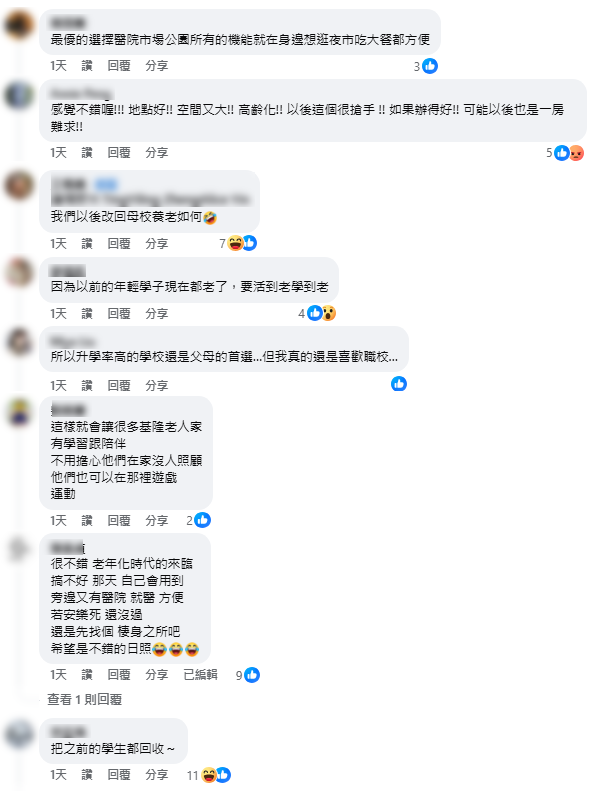The height and width of the screenshot is (791, 608).
Task: Open 已編輯 edit history label
Action: tap(200, 675)
